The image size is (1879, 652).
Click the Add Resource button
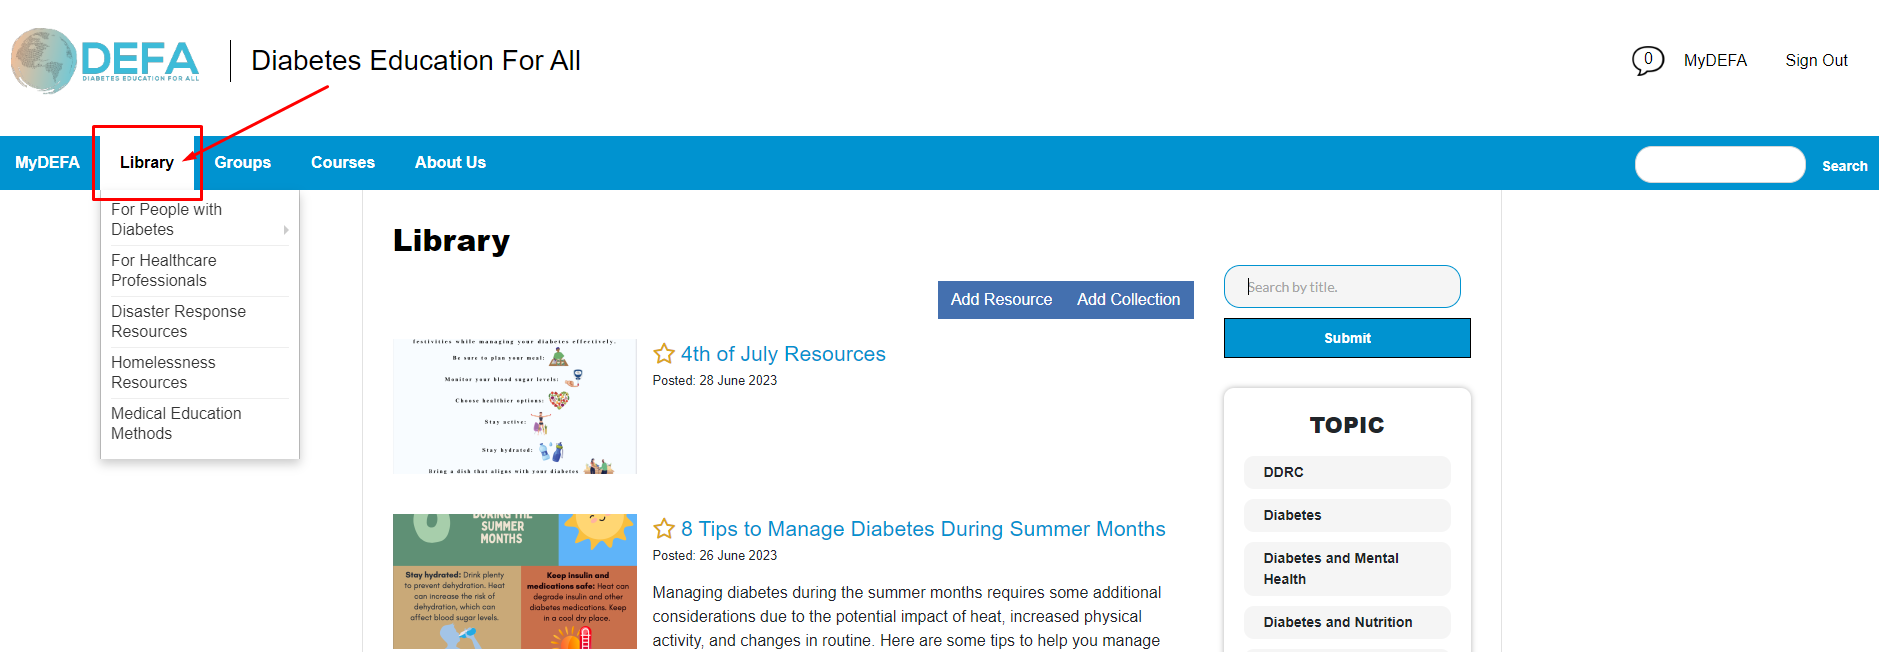click(x=1001, y=300)
